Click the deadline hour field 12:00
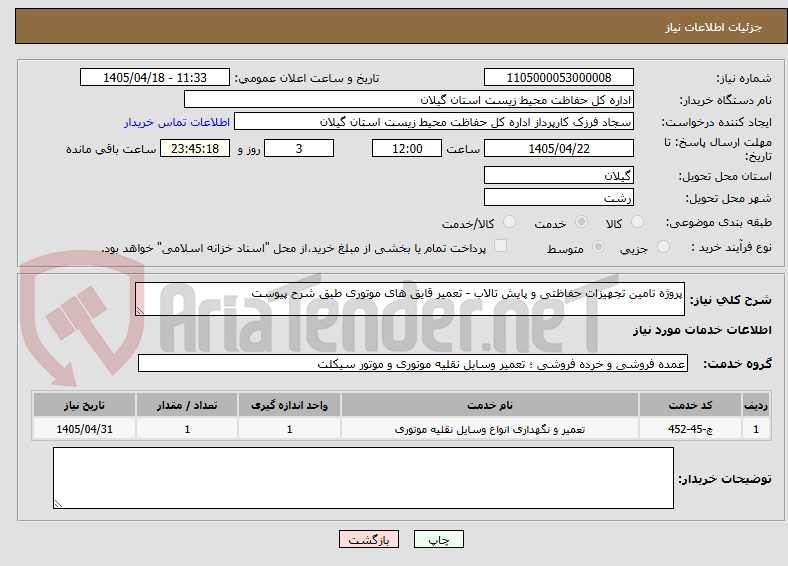The width and height of the screenshot is (788, 566). pyautogui.click(x=407, y=148)
